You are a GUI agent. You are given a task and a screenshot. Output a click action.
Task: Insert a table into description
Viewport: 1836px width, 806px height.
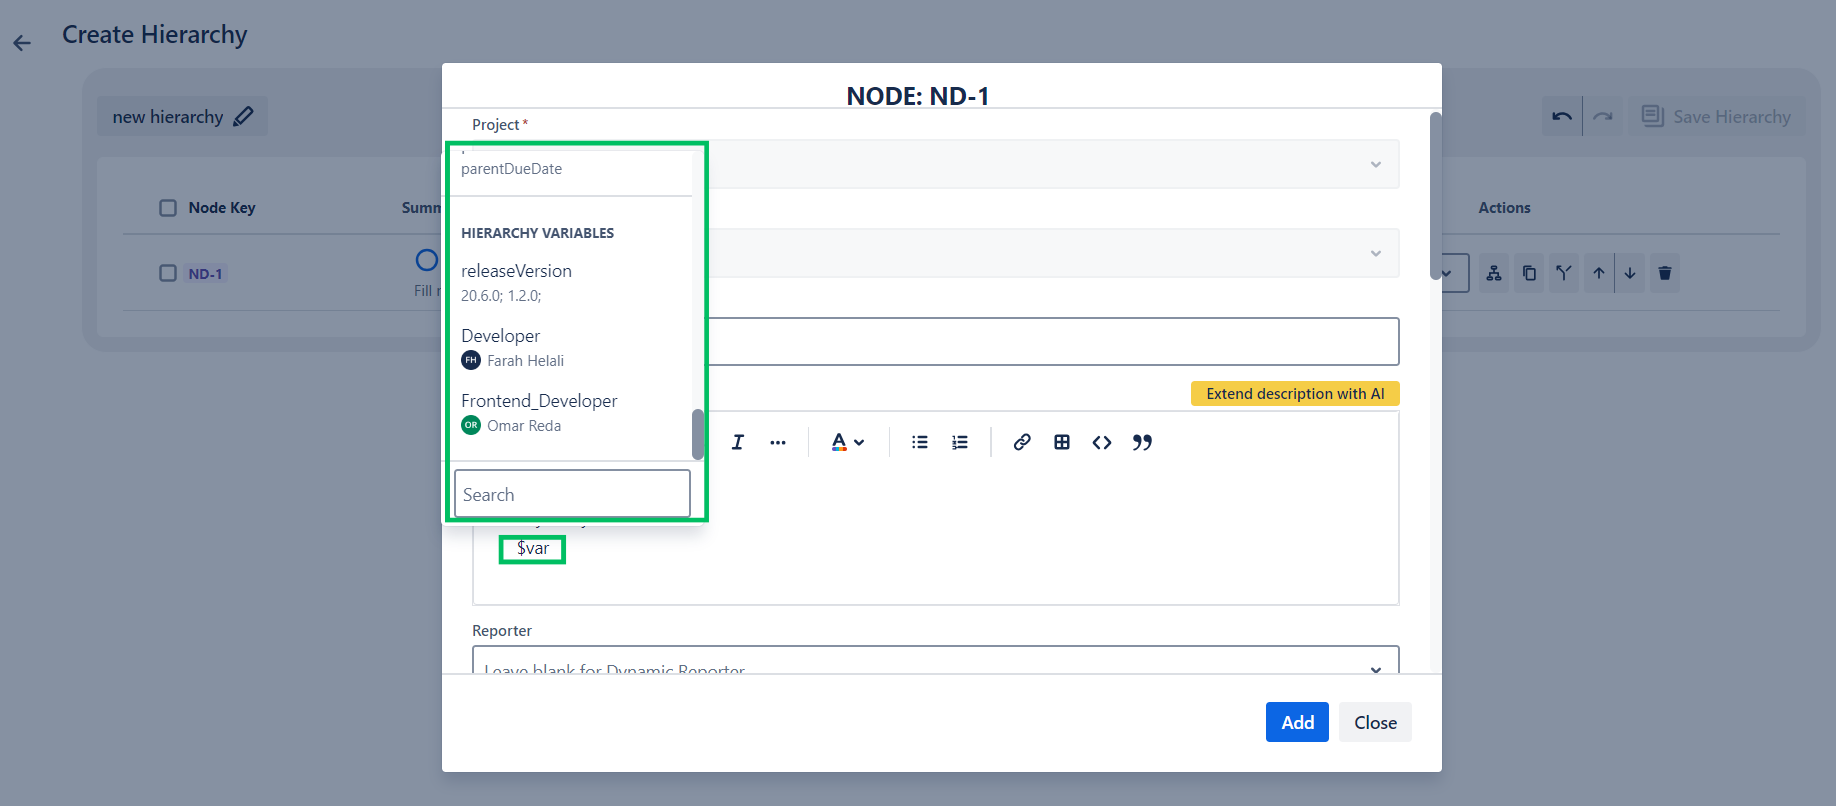pyautogui.click(x=1061, y=442)
